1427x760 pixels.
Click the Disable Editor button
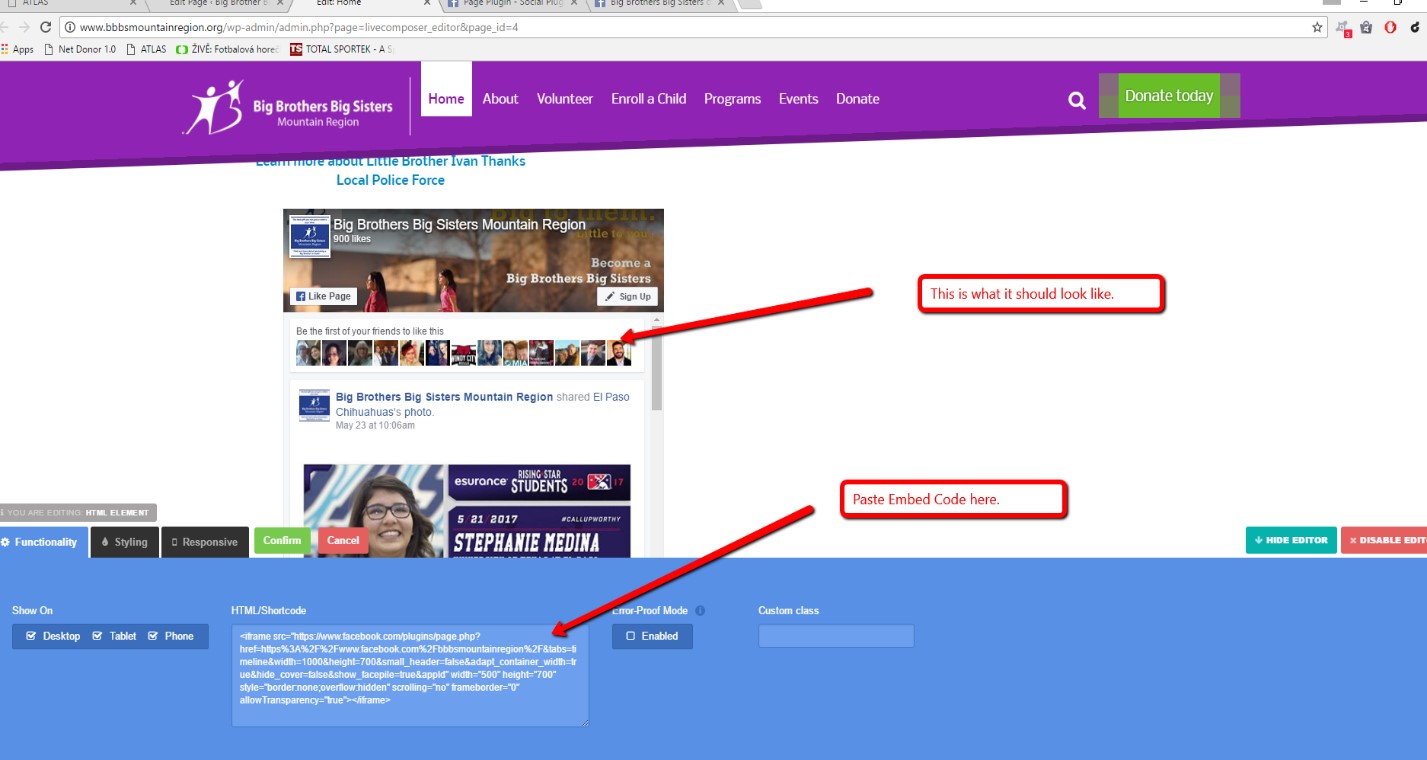[x=1384, y=540]
